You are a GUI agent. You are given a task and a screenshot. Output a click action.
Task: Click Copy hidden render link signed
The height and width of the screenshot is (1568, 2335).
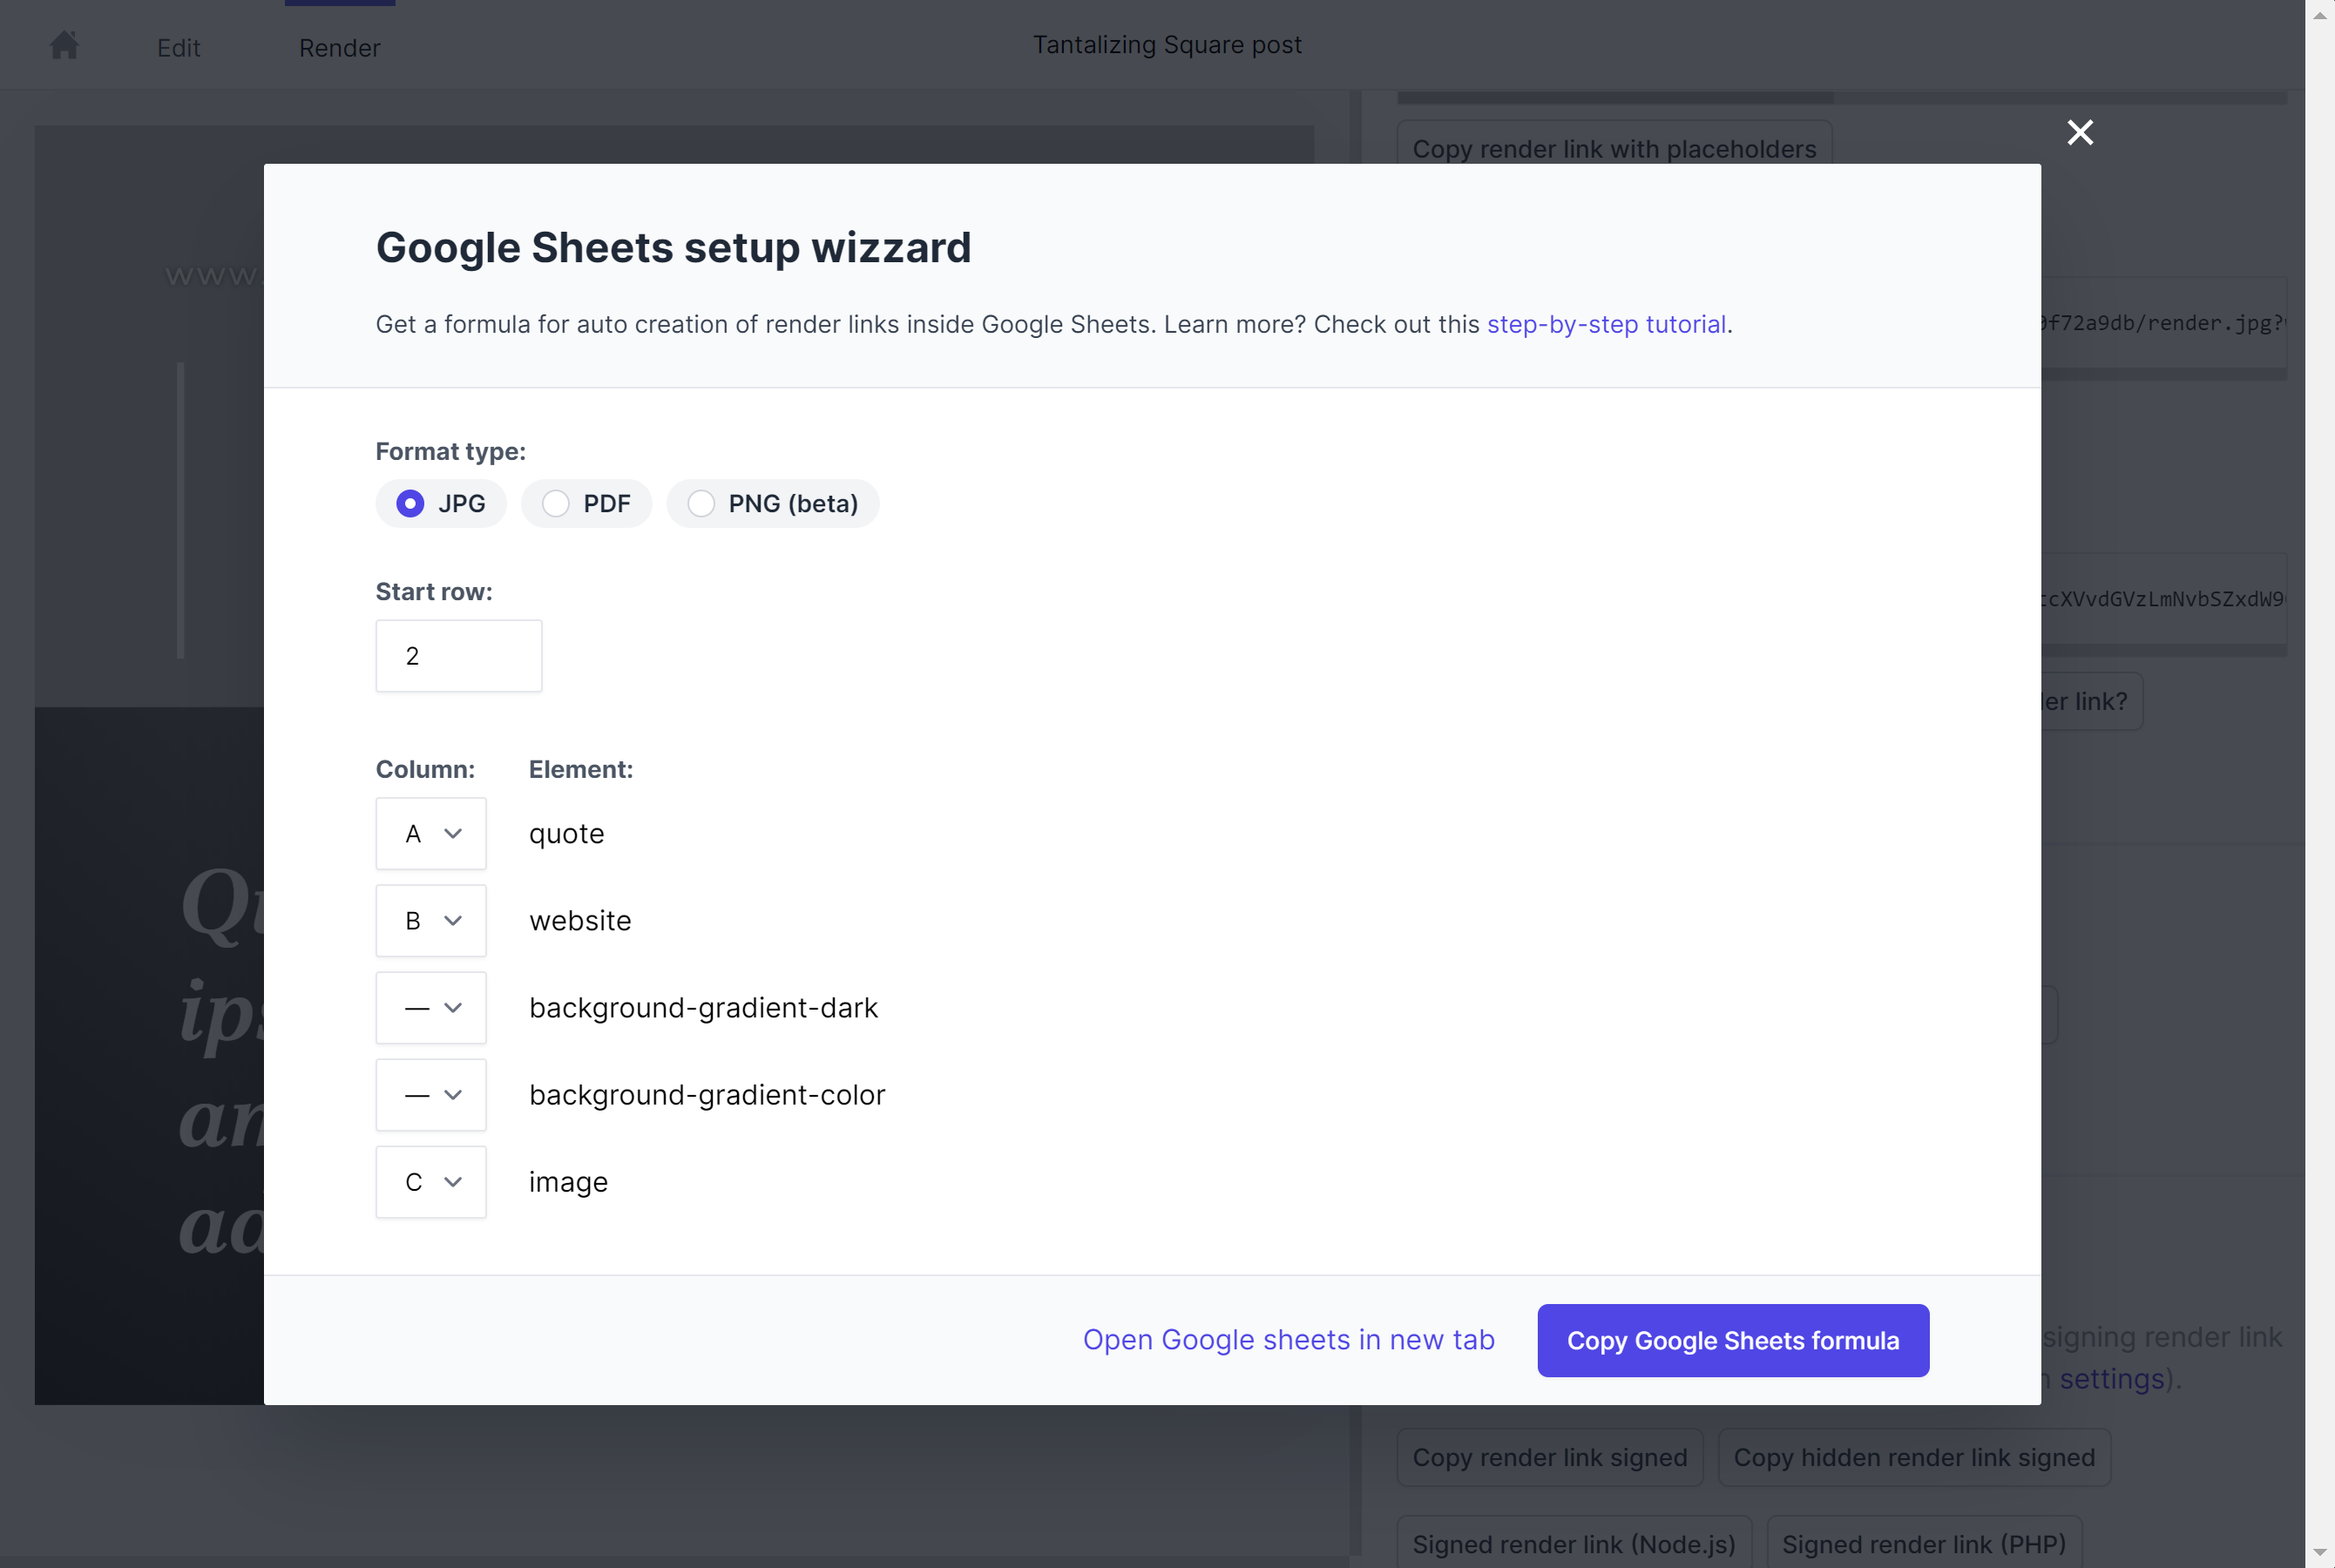1913,1457
